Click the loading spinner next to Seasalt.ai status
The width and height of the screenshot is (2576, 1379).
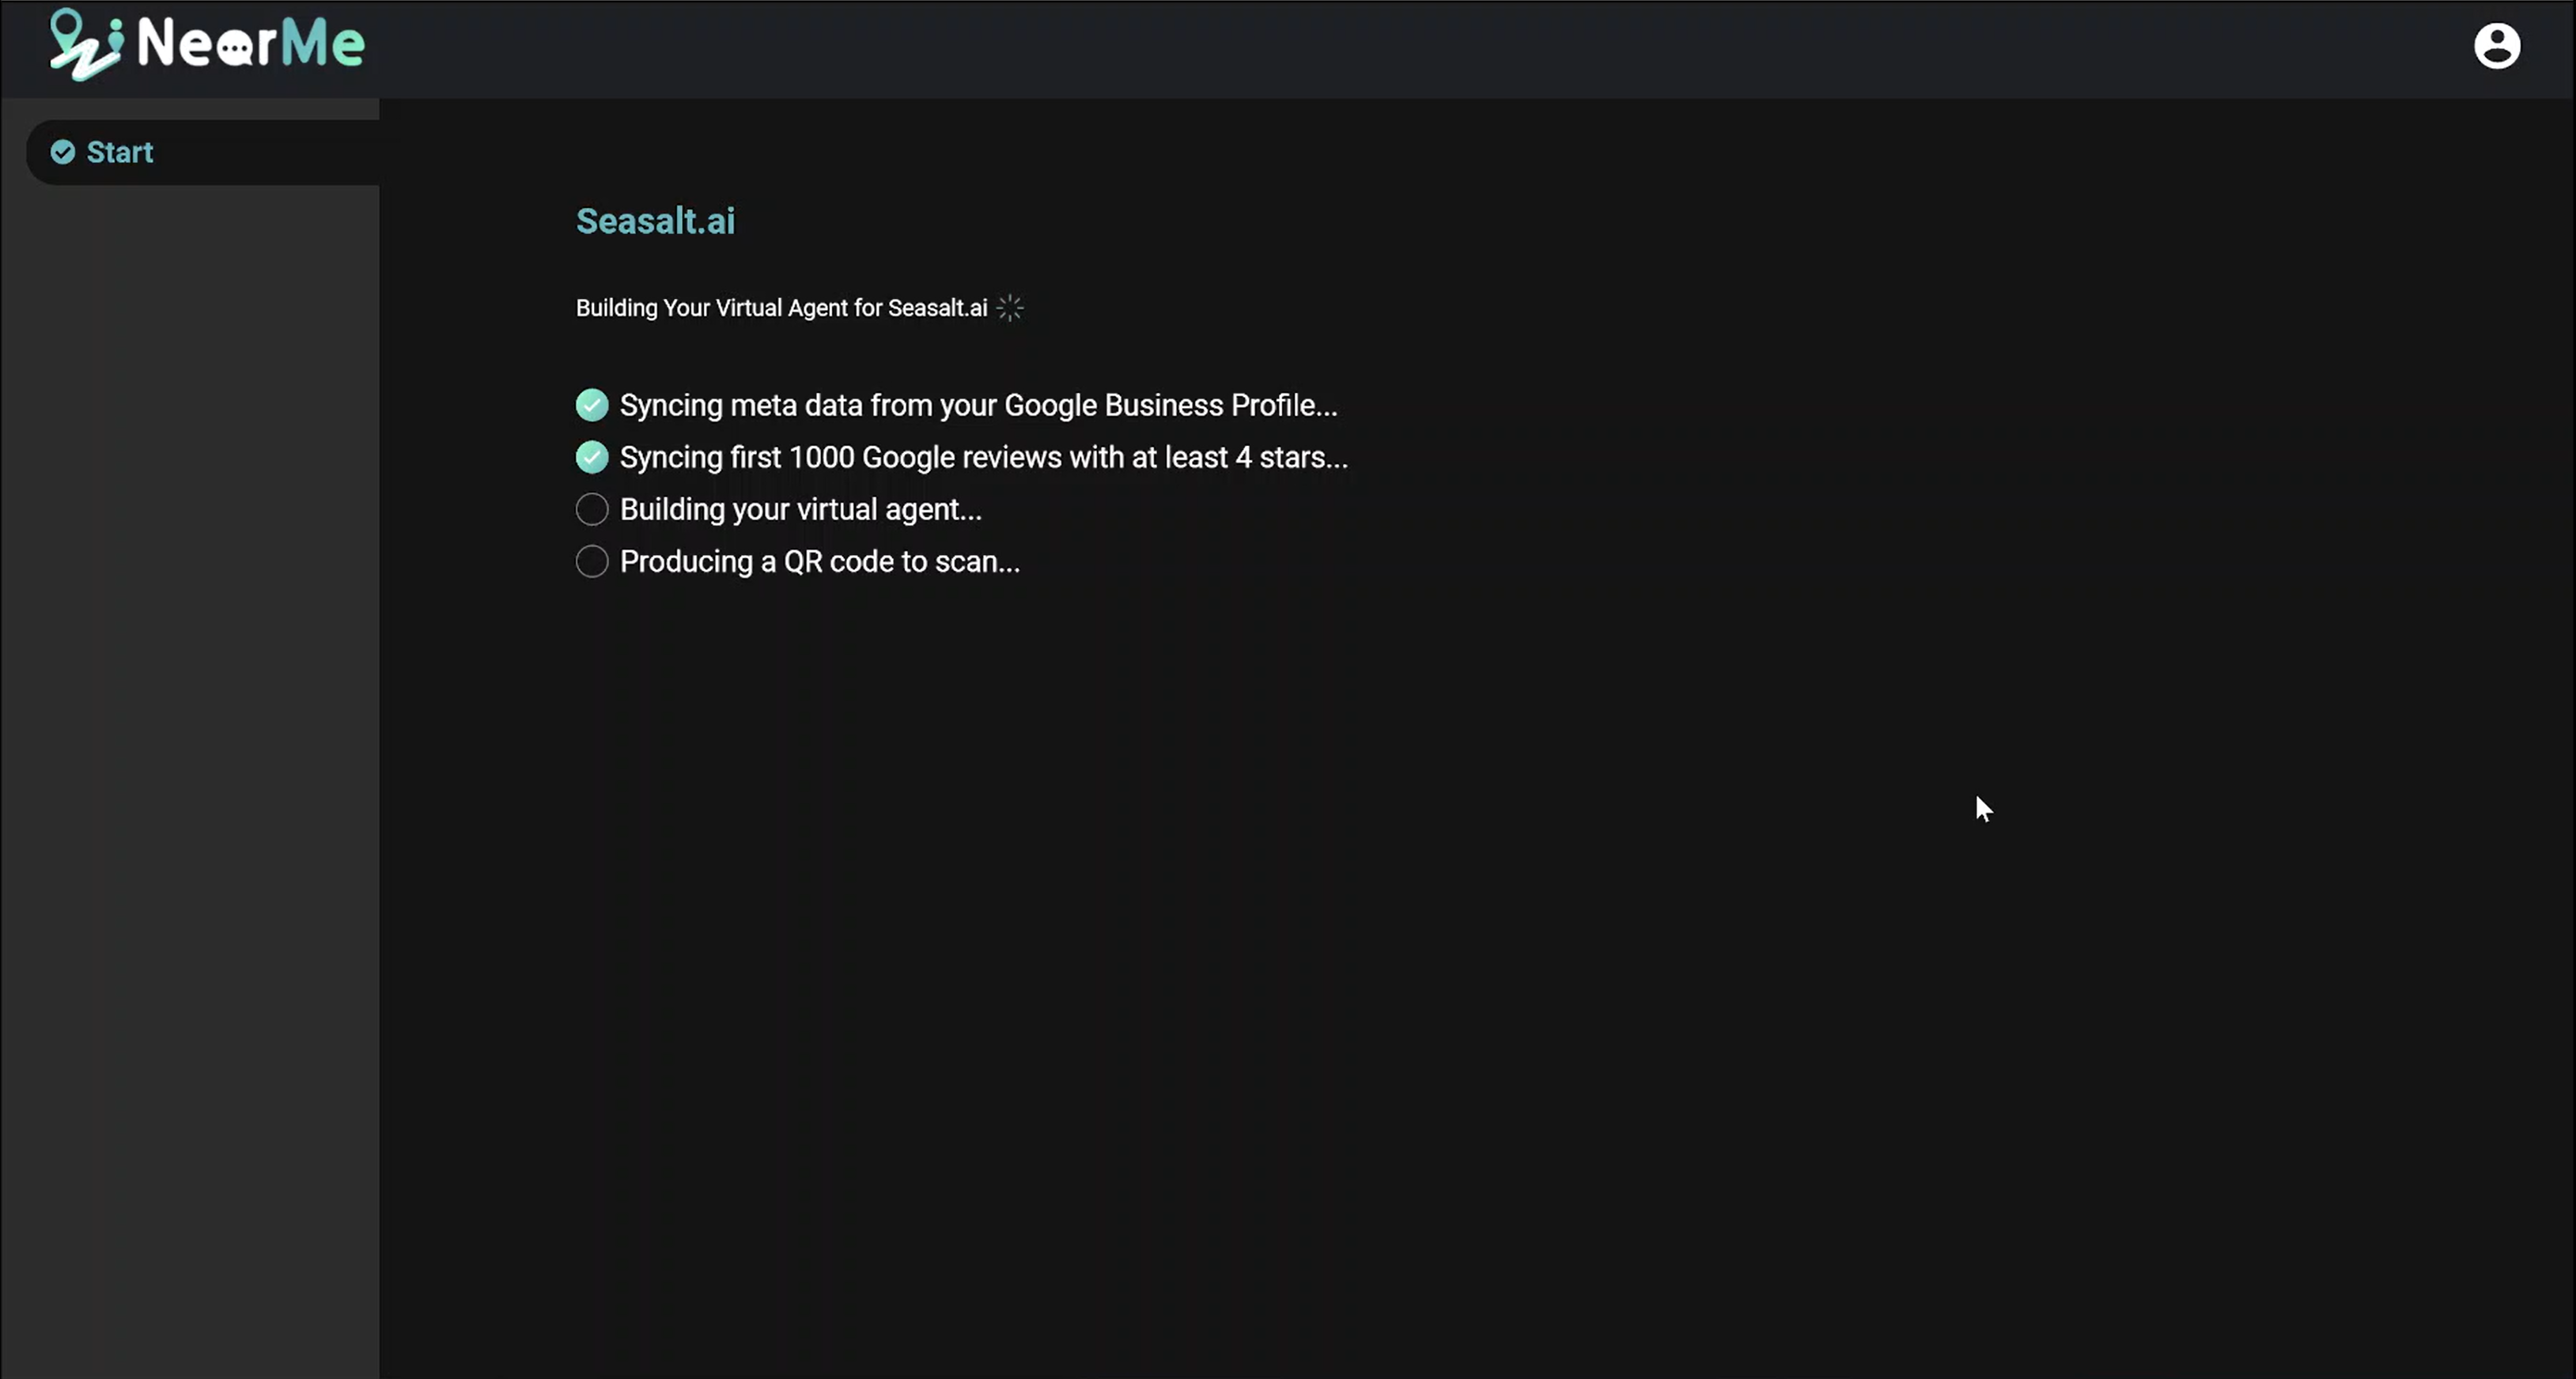click(x=1010, y=308)
